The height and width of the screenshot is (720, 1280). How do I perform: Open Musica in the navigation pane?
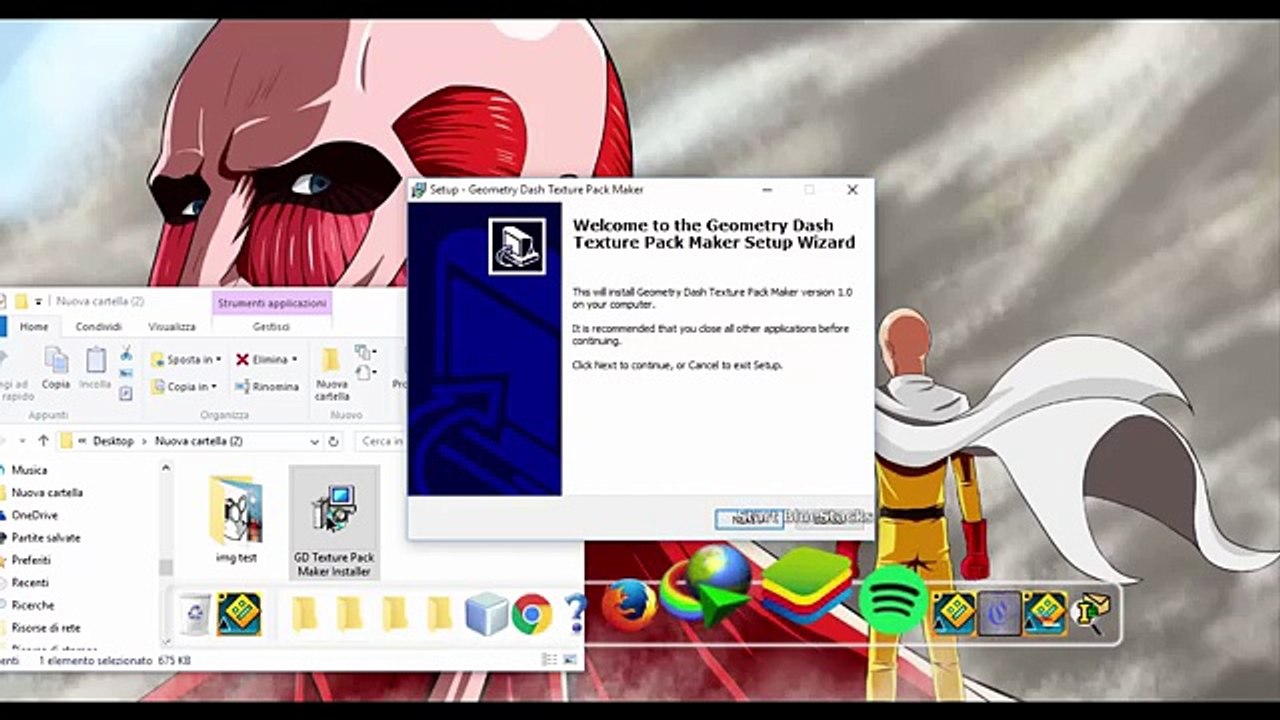point(29,470)
